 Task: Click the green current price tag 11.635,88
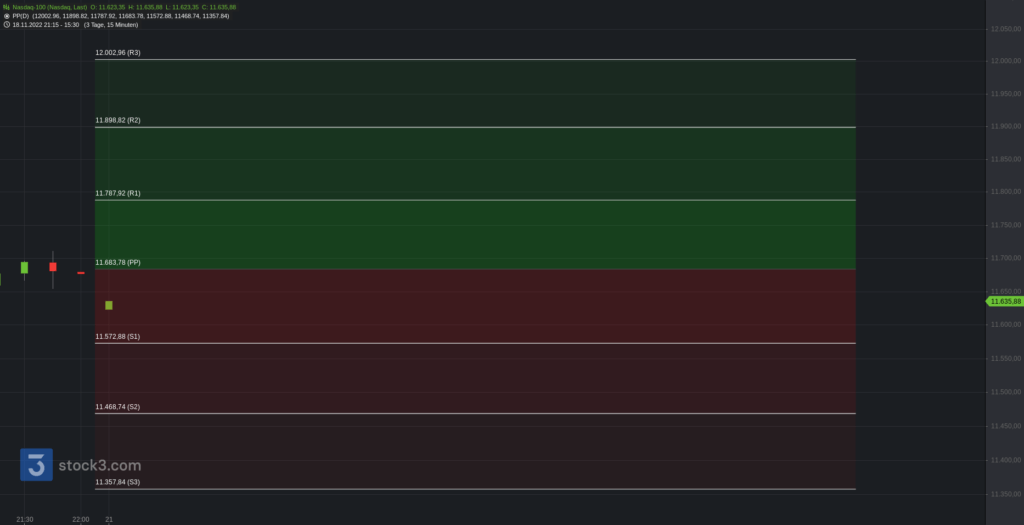(x=1004, y=301)
